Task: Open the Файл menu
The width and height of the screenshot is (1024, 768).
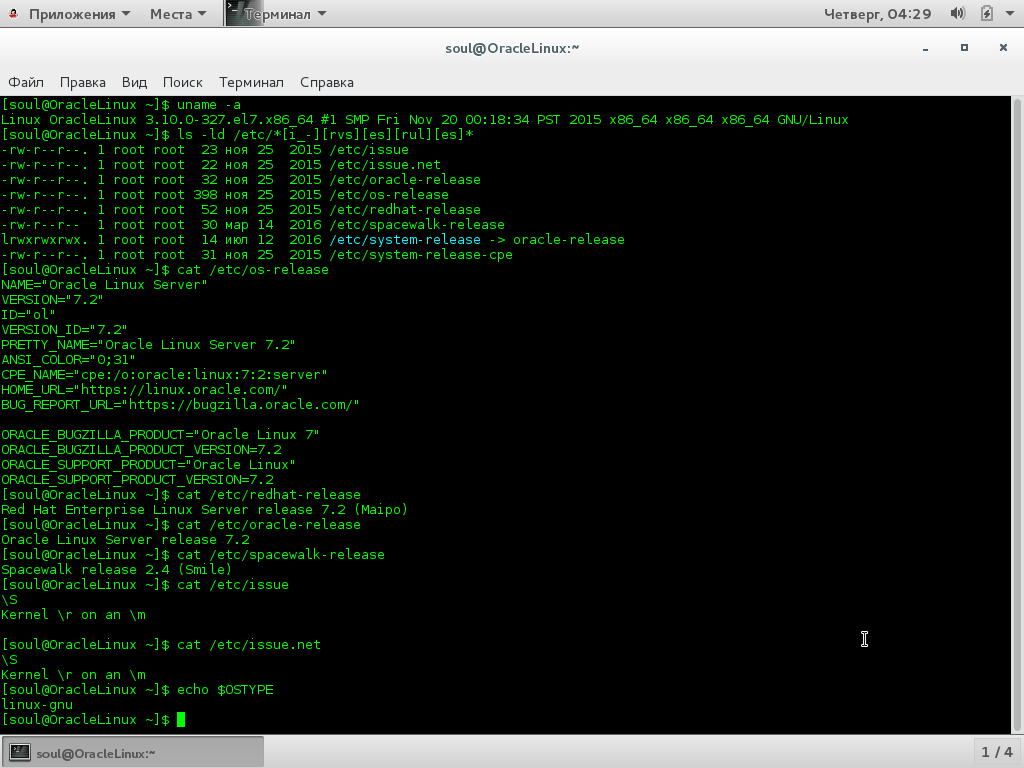Action: [26, 82]
